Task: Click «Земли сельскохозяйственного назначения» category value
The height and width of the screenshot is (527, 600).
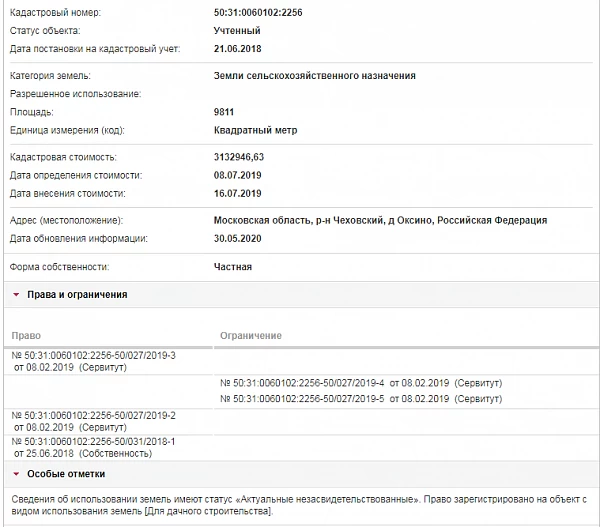Action: (x=314, y=75)
